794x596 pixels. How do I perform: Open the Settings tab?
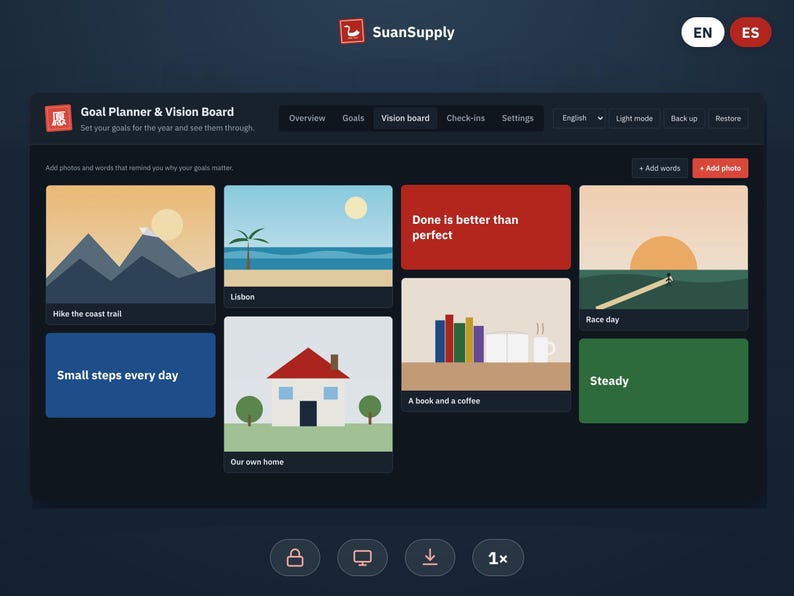tap(518, 118)
